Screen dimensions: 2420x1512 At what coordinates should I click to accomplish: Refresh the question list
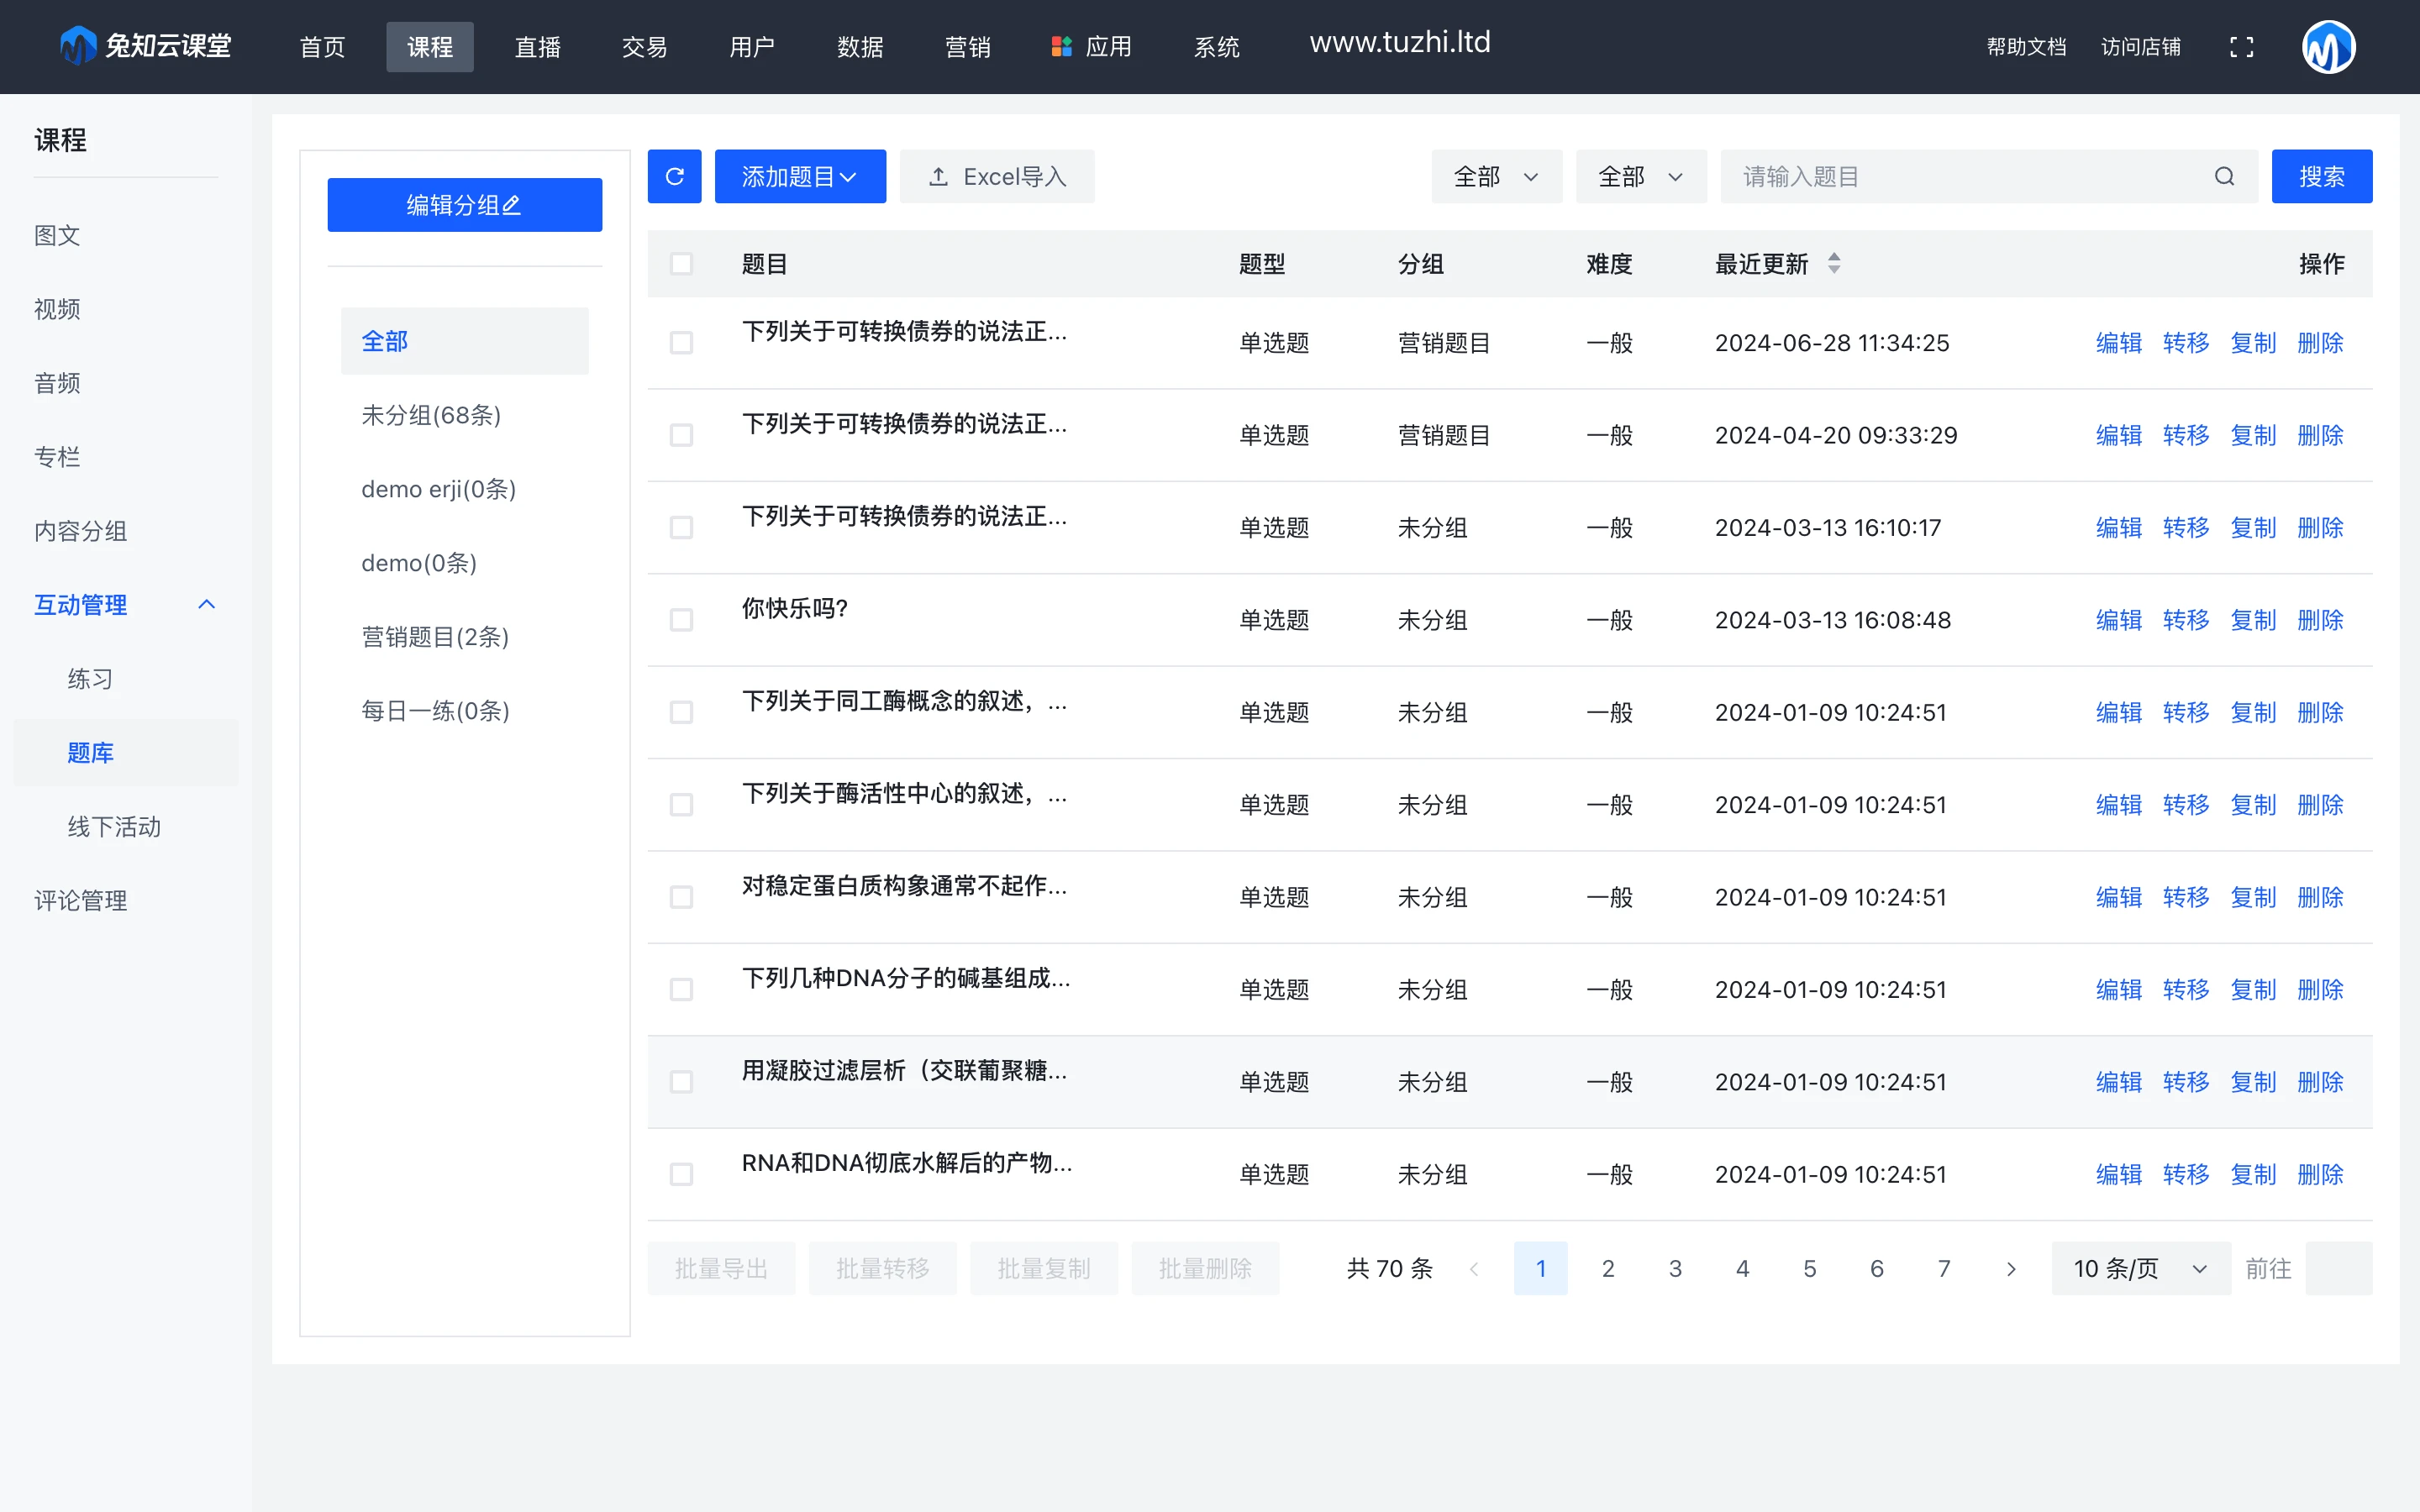click(x=674, y=176)
